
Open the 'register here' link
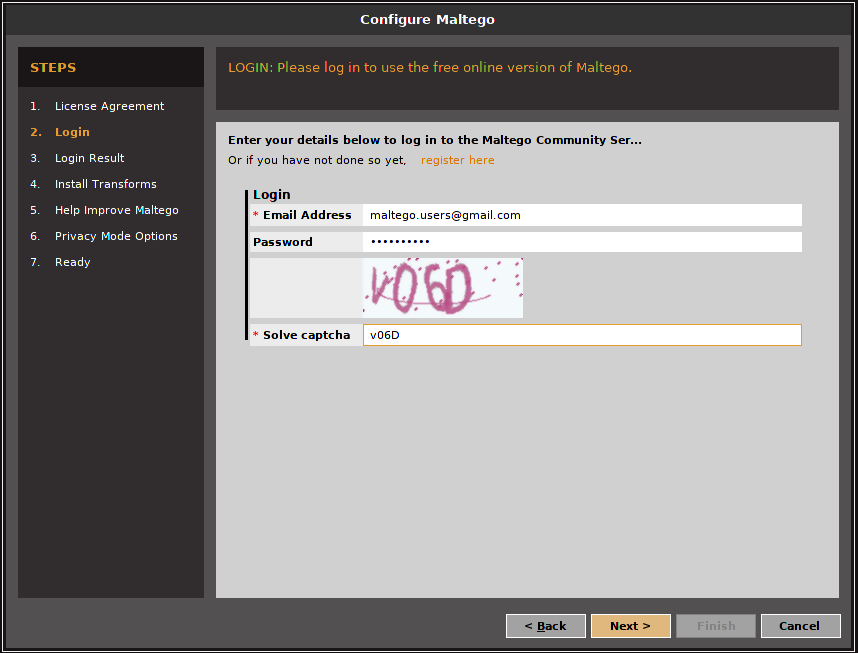pyautogui.click(x=457, y=160)
